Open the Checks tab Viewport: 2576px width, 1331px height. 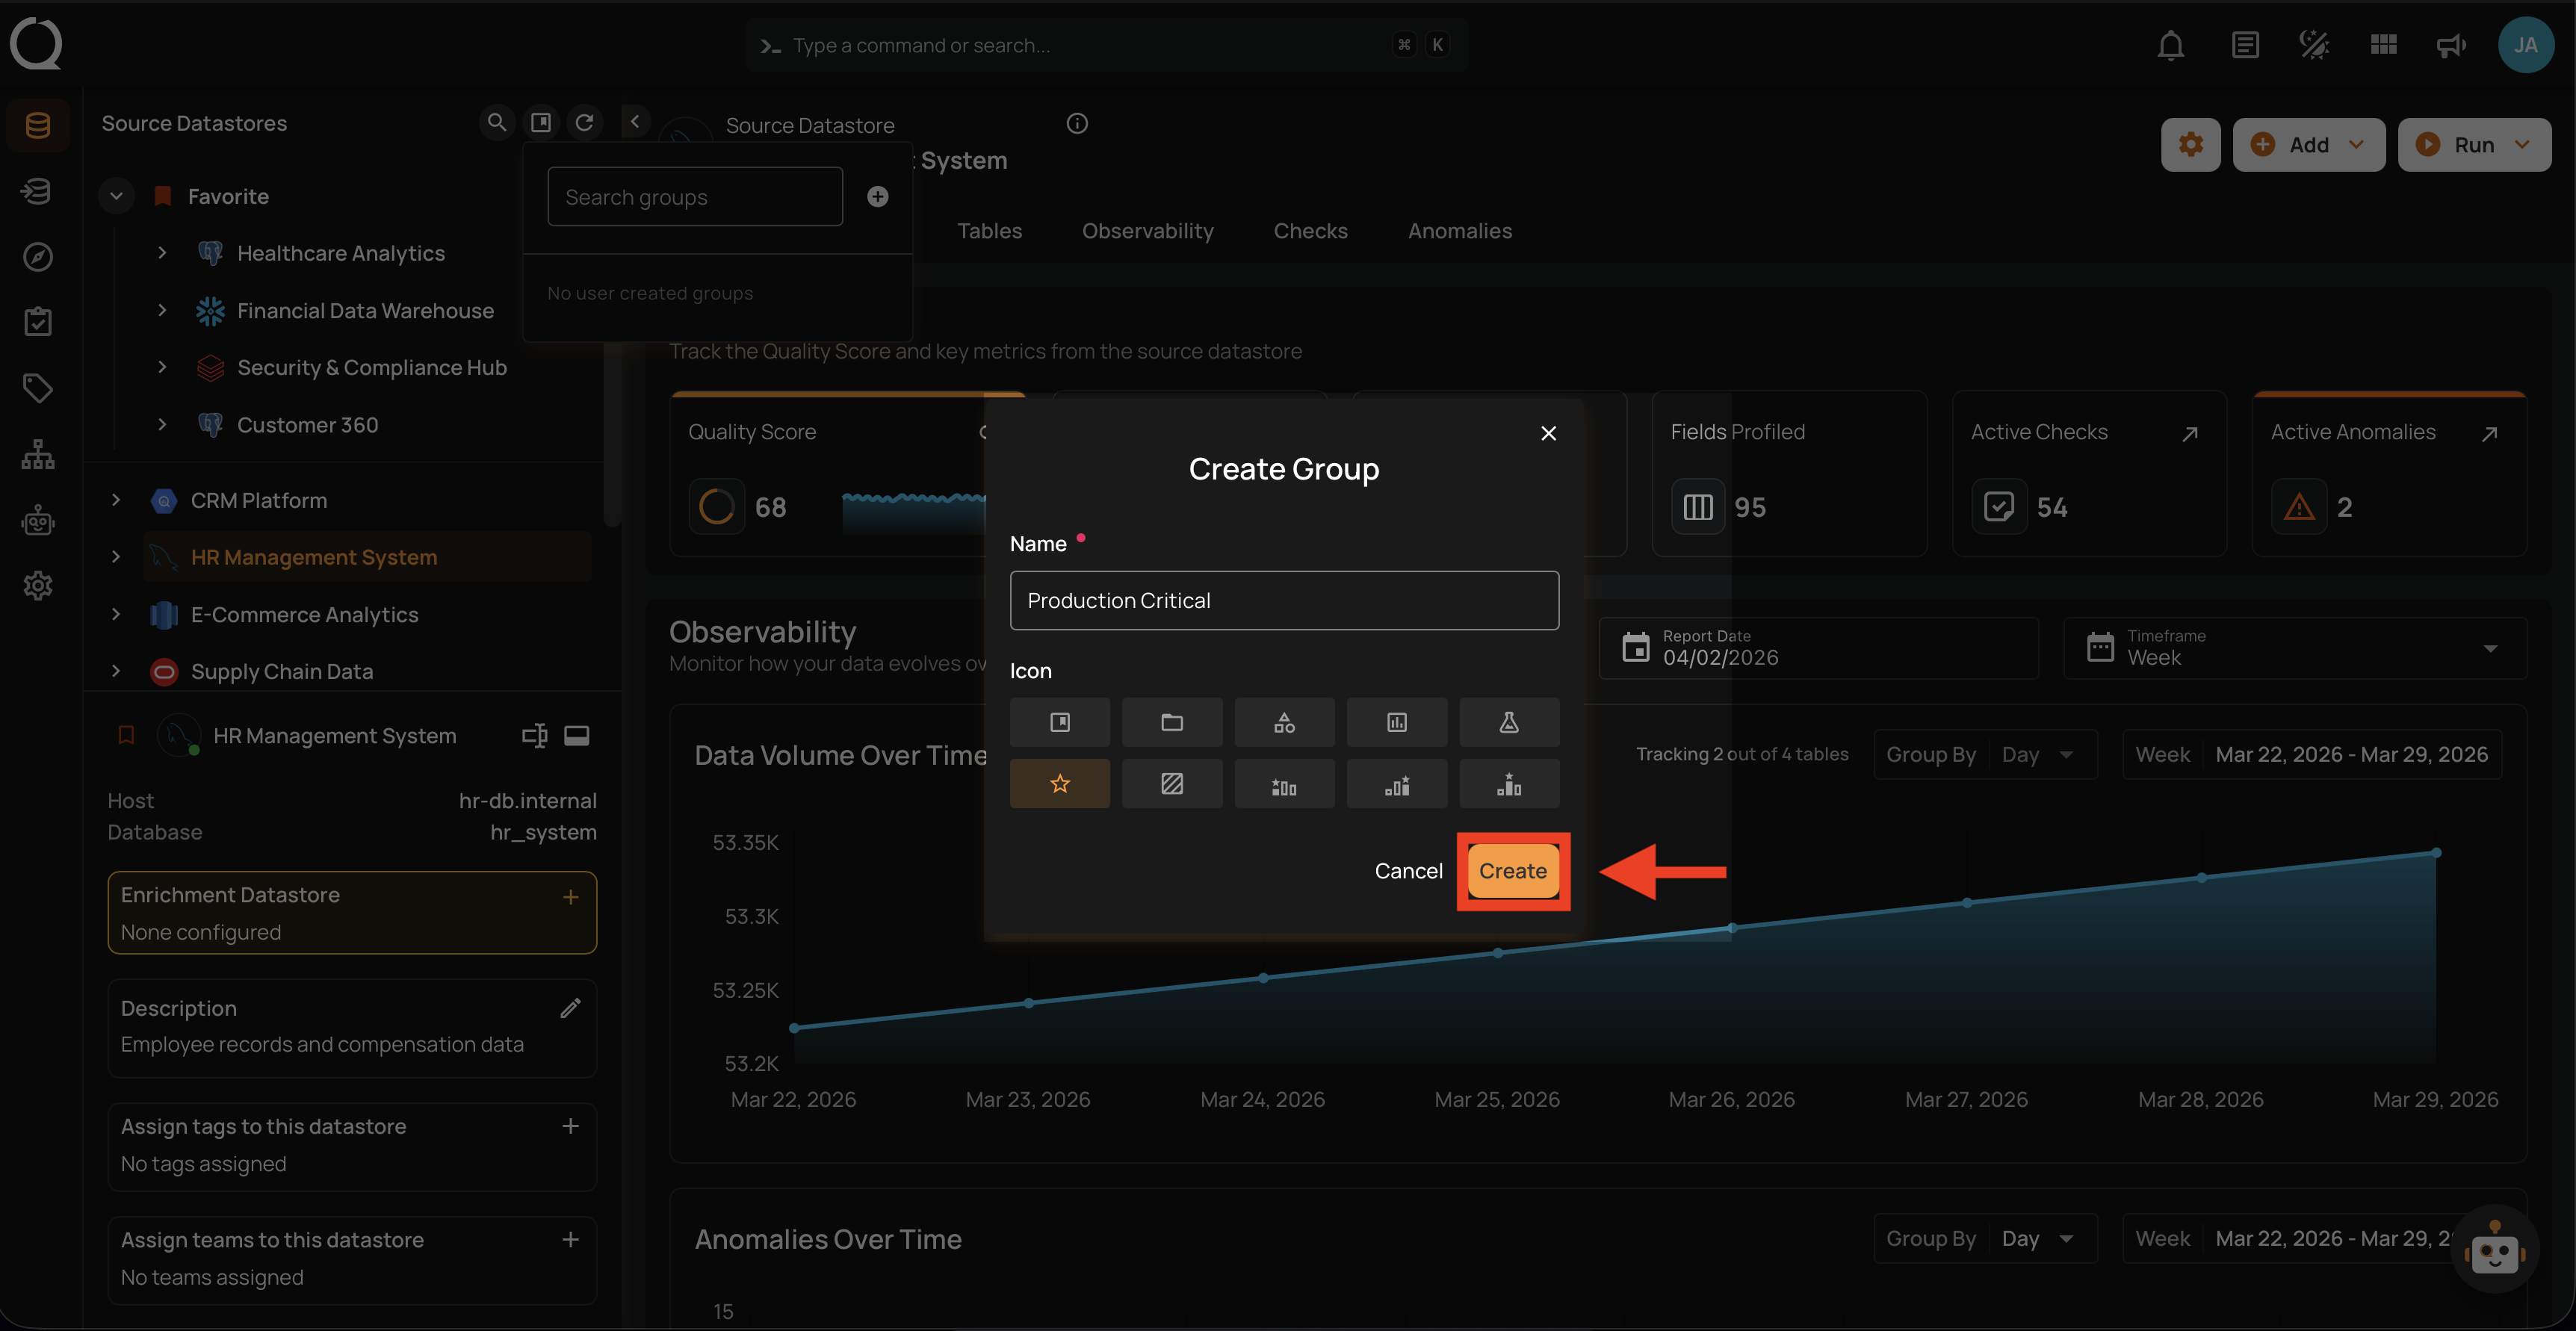[1310, 230]
